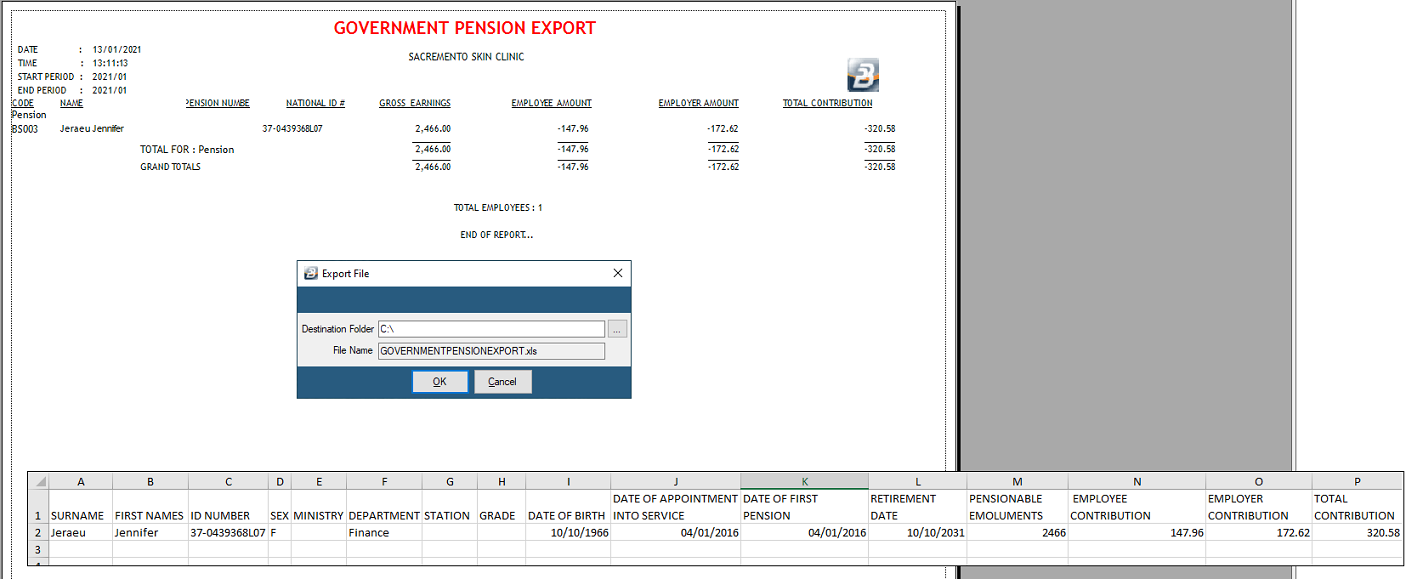
Task: Close the Export File dialog
Action: pos(617,273)
